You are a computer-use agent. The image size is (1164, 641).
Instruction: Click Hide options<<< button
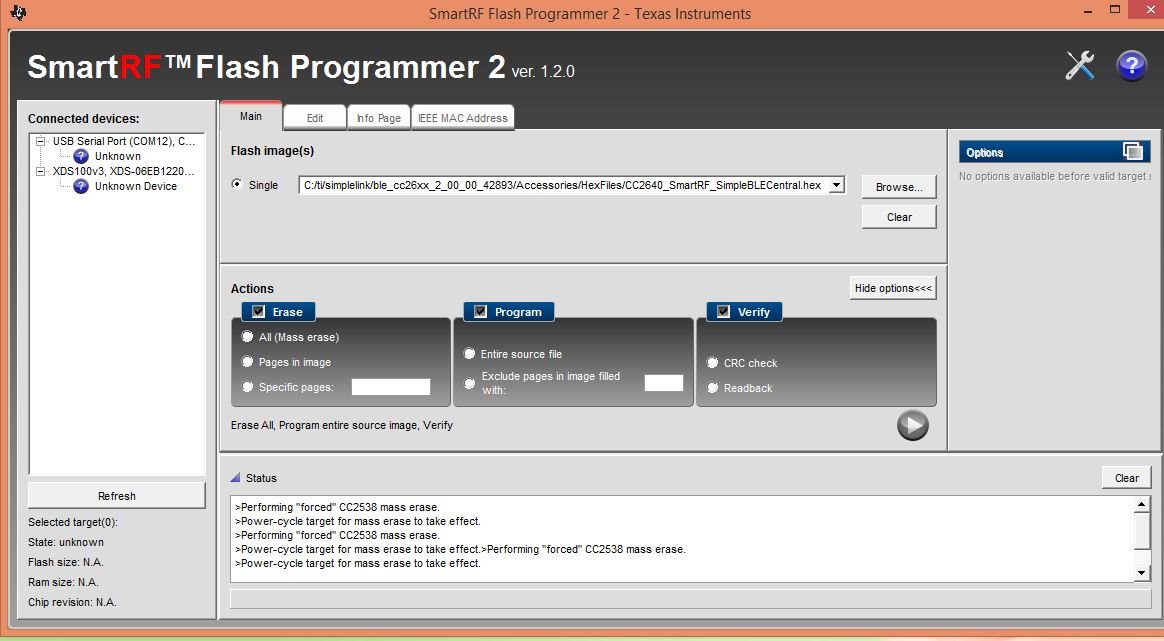pos(893,288)
